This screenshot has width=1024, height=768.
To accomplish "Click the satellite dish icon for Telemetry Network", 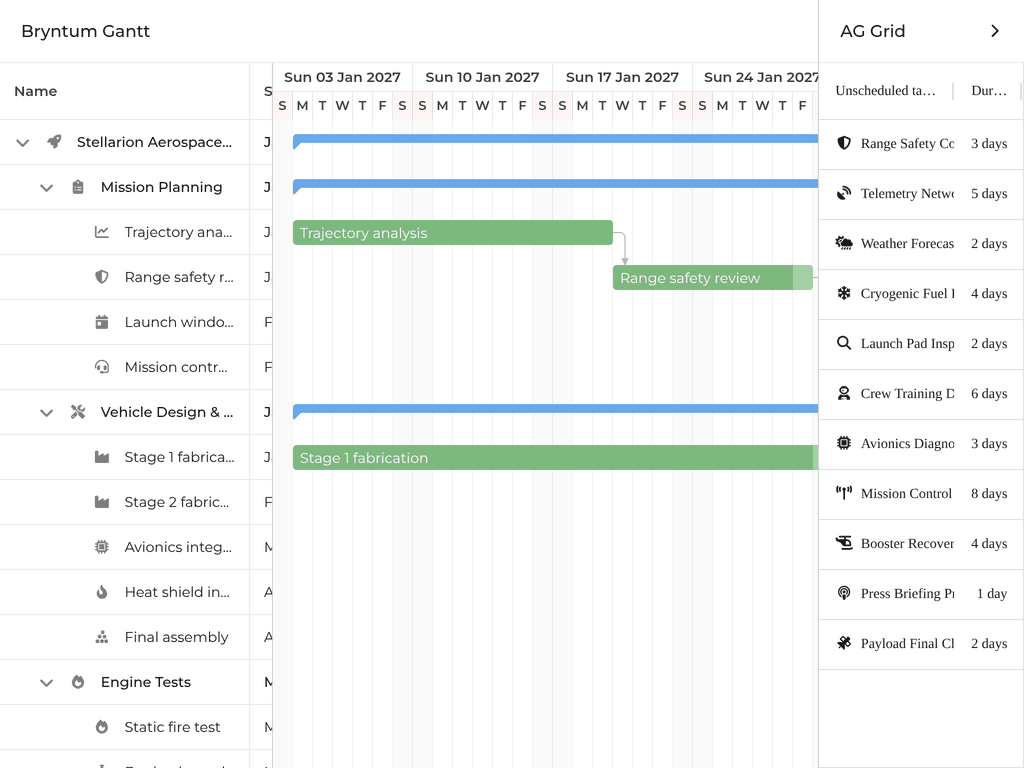I will click(x=844, y=193).
